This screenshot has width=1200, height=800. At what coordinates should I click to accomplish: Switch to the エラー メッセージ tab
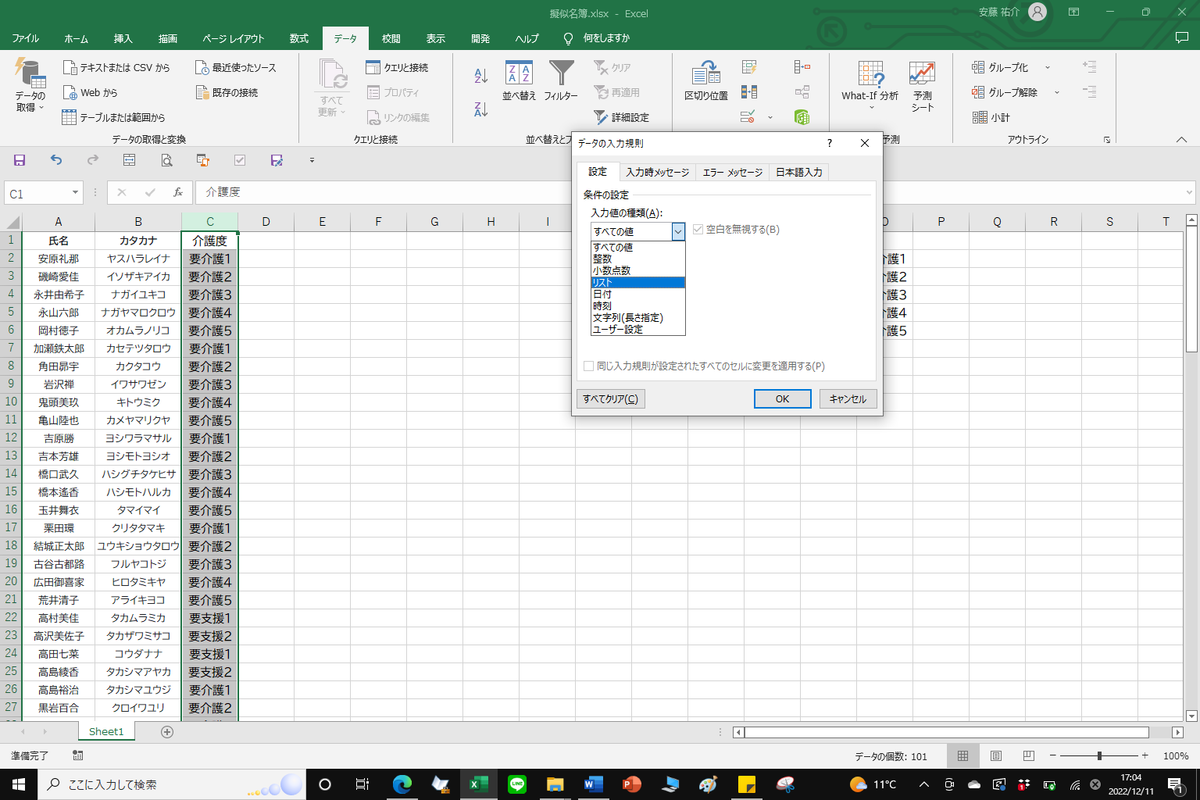pos(731,172)
